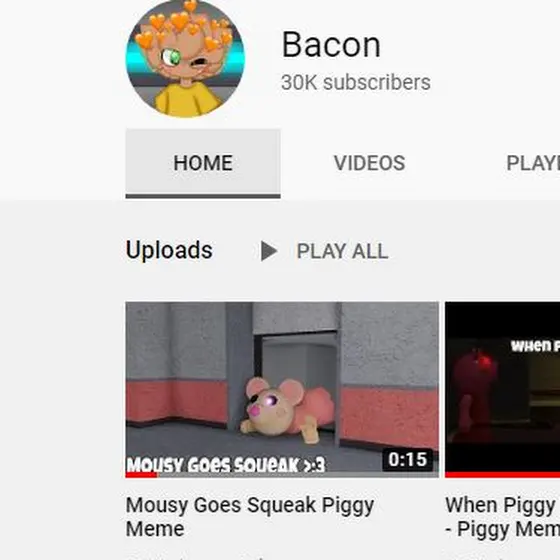Click the Uploads section heading
The width and height of the screenshot is (560, 560).
coord(169,250)
